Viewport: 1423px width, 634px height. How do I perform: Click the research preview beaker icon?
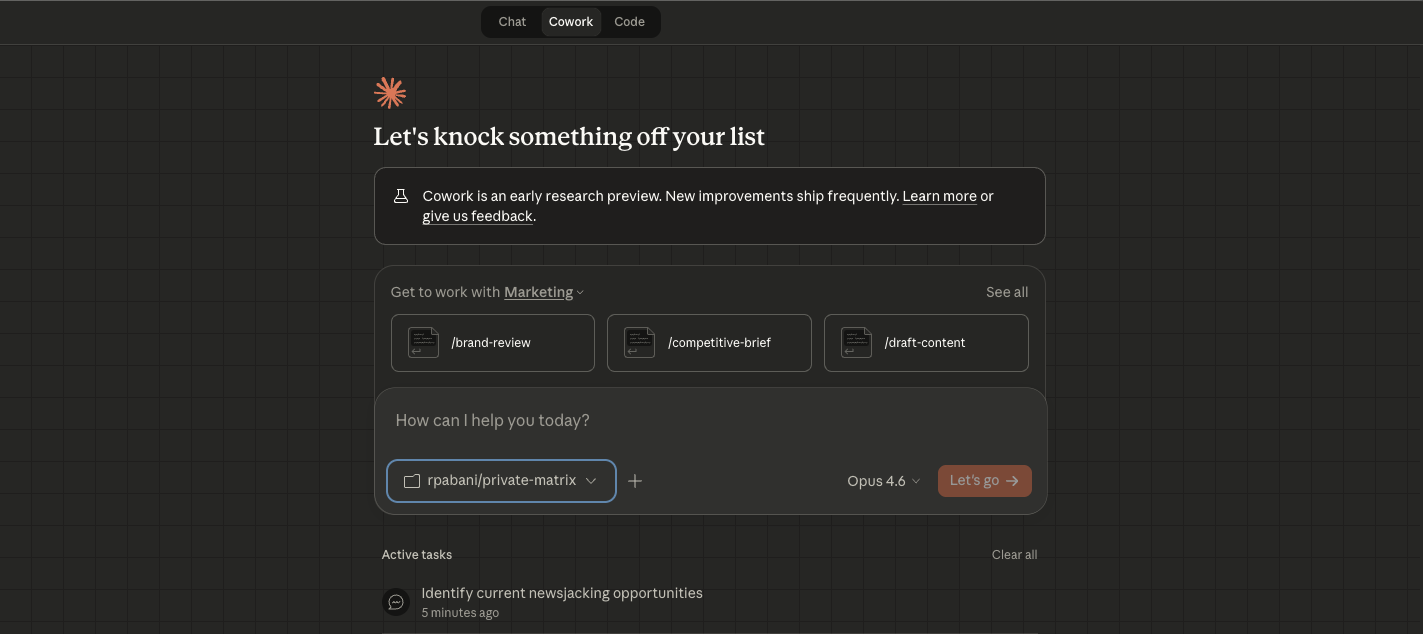pos(401,196)
